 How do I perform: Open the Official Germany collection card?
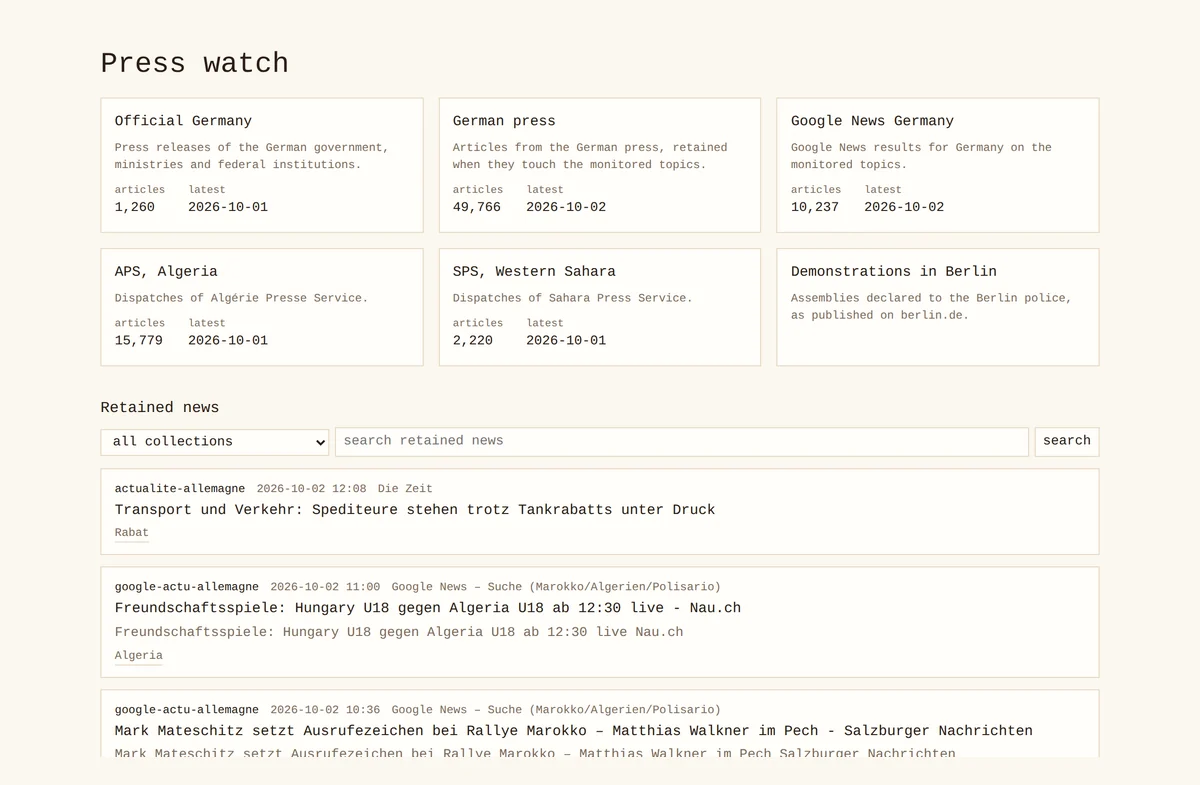pyautogui.click(x=262, y=165)
